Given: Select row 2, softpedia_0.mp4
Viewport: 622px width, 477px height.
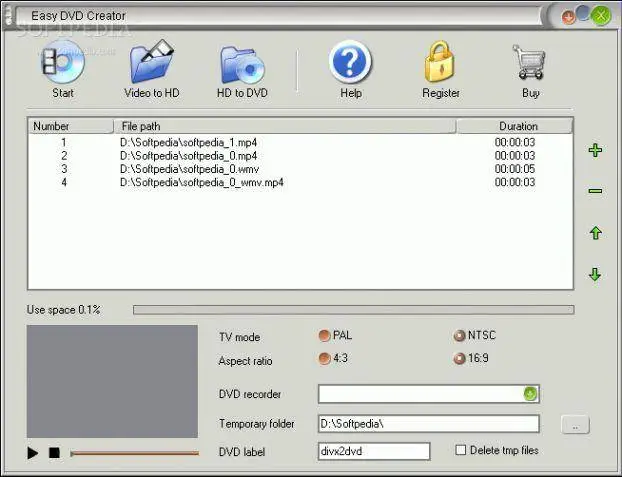Looking at the screenshot, I should tap(300, 156).
